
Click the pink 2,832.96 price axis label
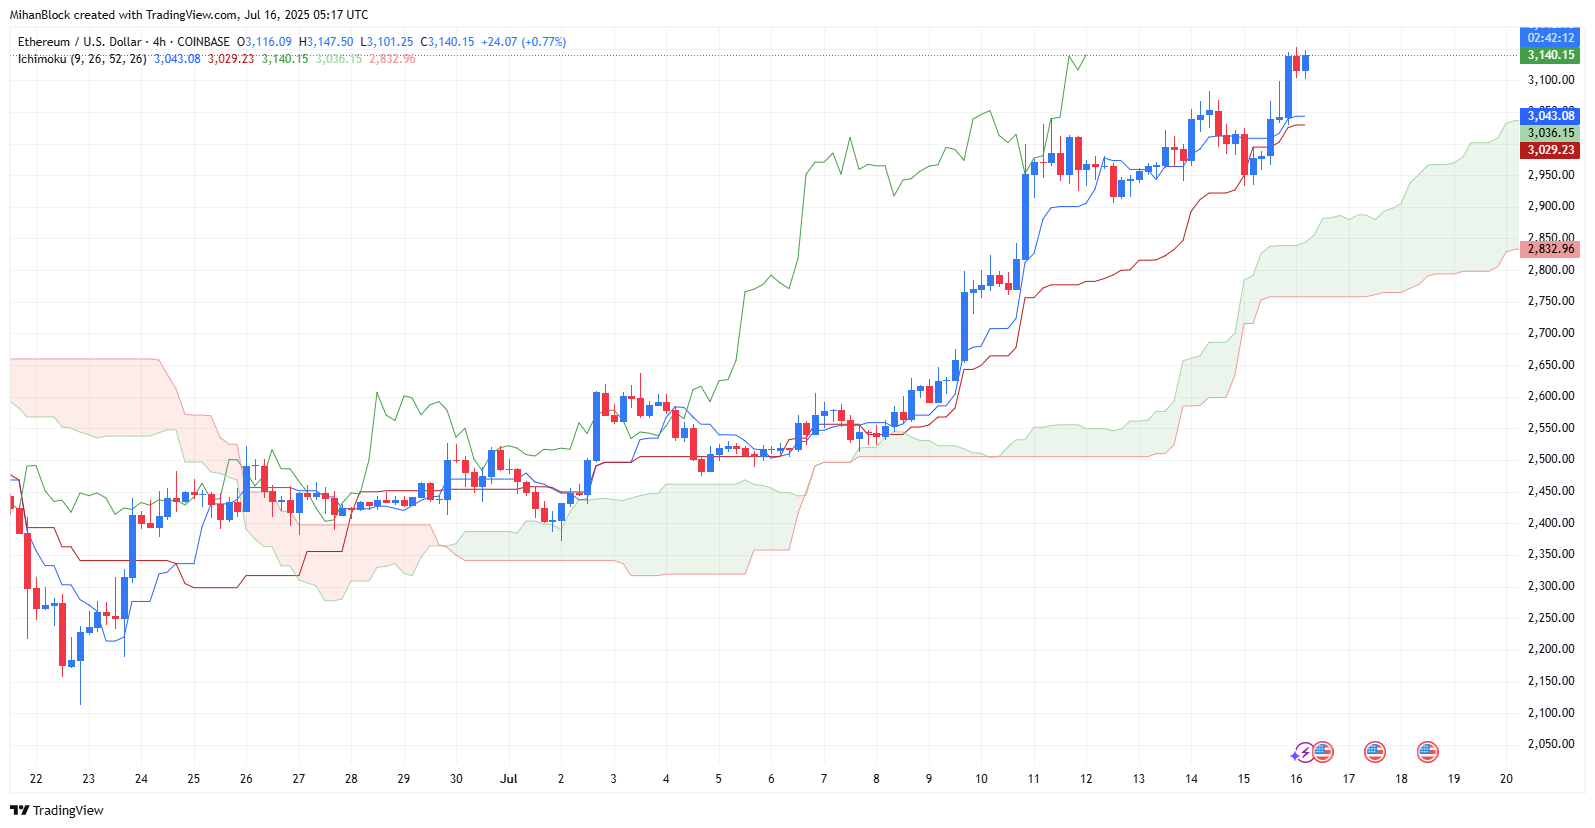1550,249
